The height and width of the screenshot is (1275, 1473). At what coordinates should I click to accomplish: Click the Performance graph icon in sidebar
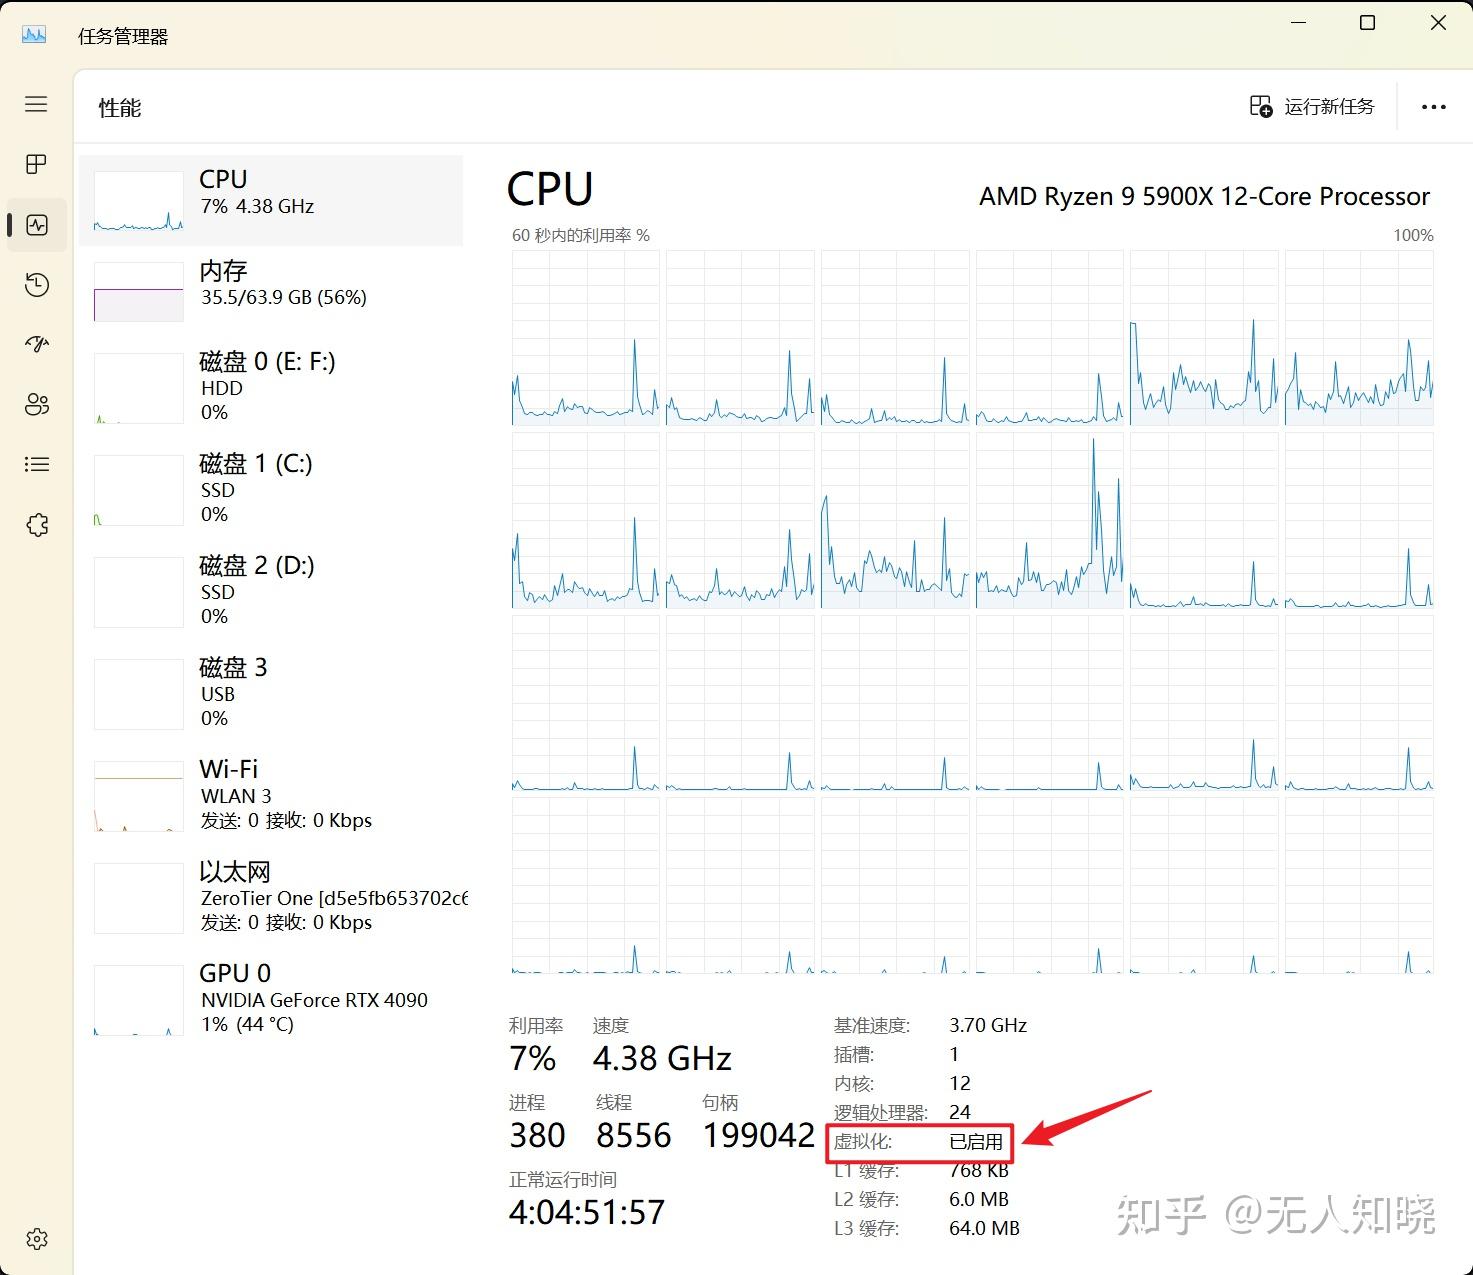pyautogui.click(x=36, y=224)
